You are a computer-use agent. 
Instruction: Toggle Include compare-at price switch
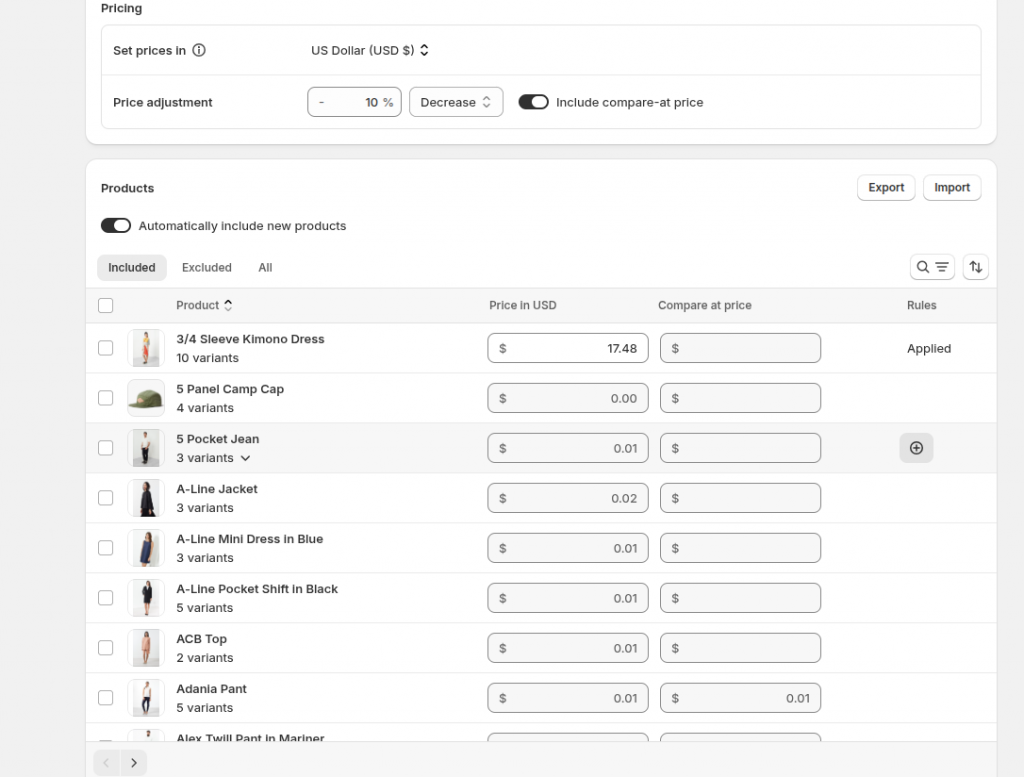tap(534, 102)
